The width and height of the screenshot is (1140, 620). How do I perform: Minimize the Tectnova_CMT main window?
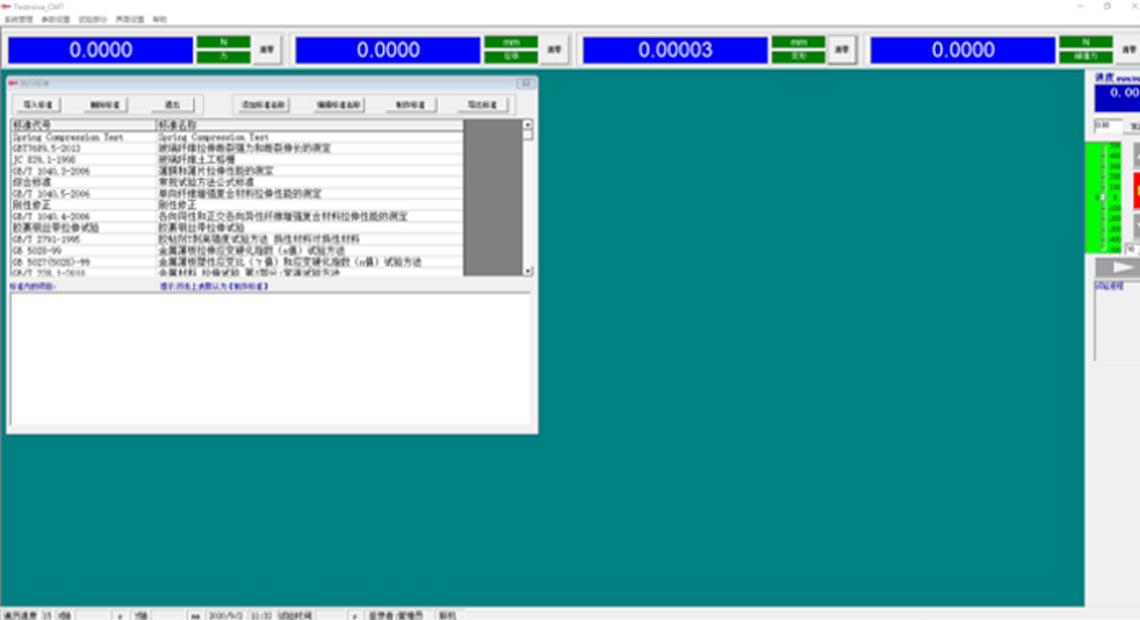coord(1080,6)
